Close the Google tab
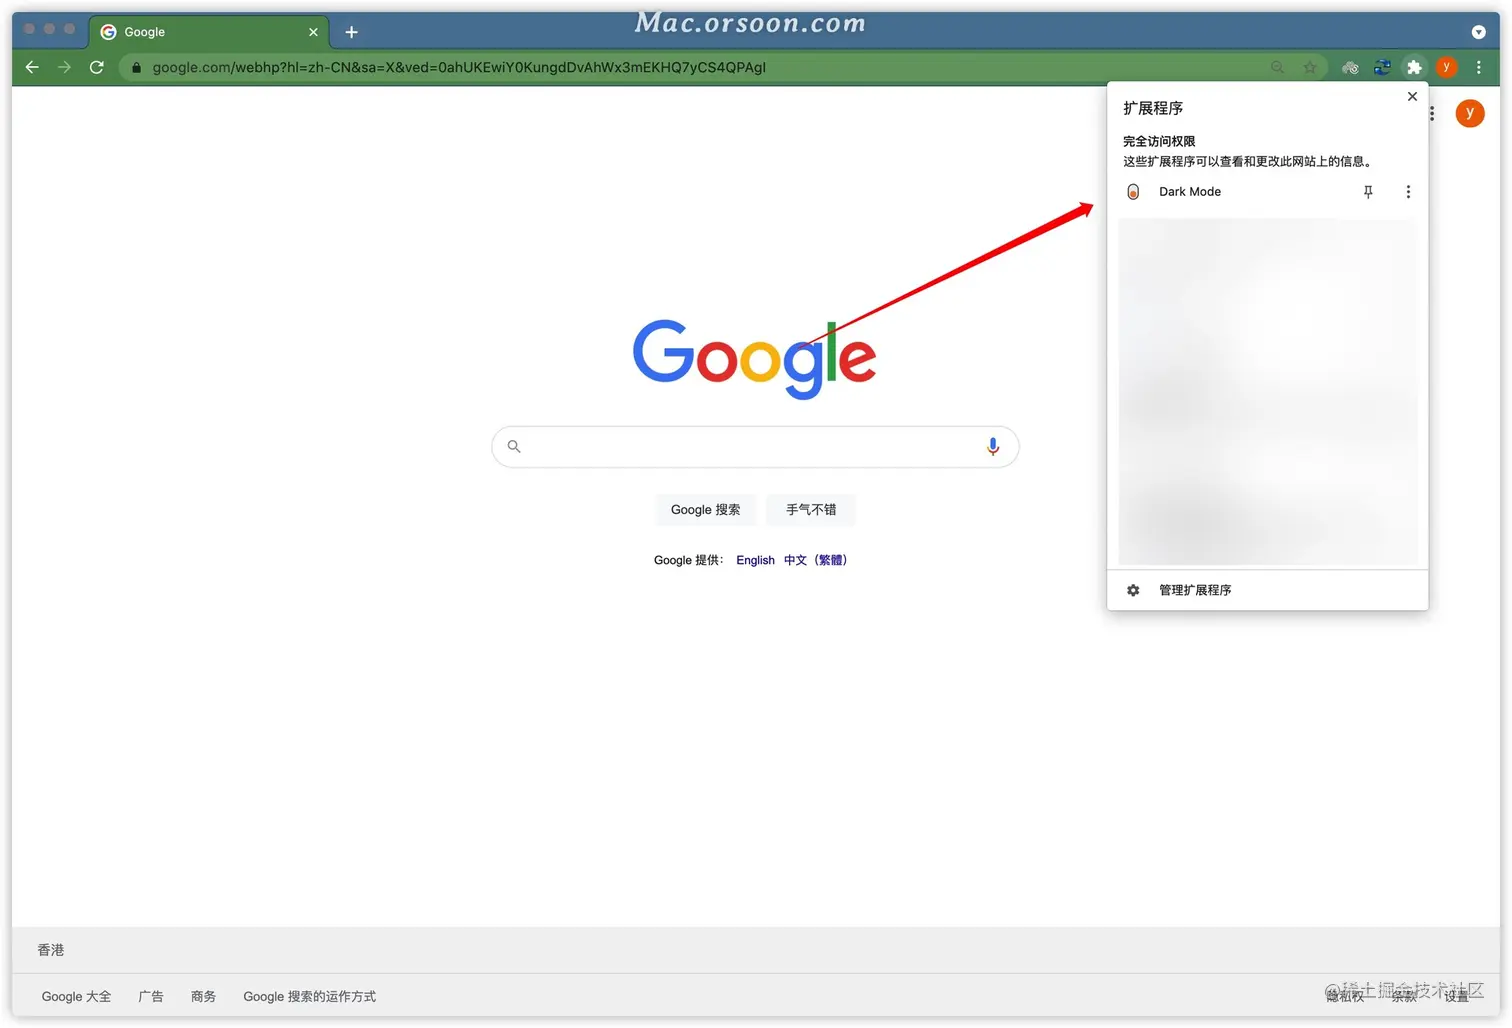The height and width of the screenshot is (1028, 1512). click(x=313, y=32)
